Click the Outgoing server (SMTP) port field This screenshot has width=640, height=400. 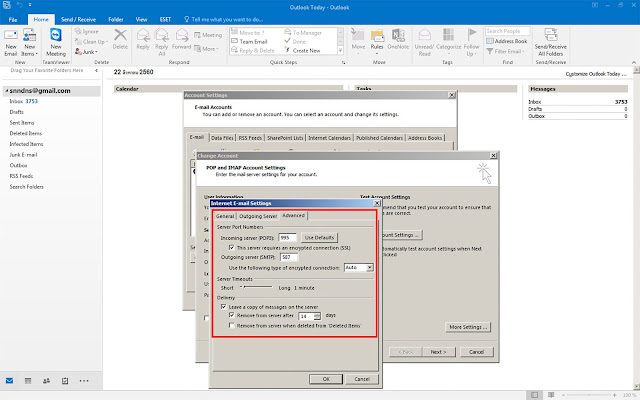289,257
